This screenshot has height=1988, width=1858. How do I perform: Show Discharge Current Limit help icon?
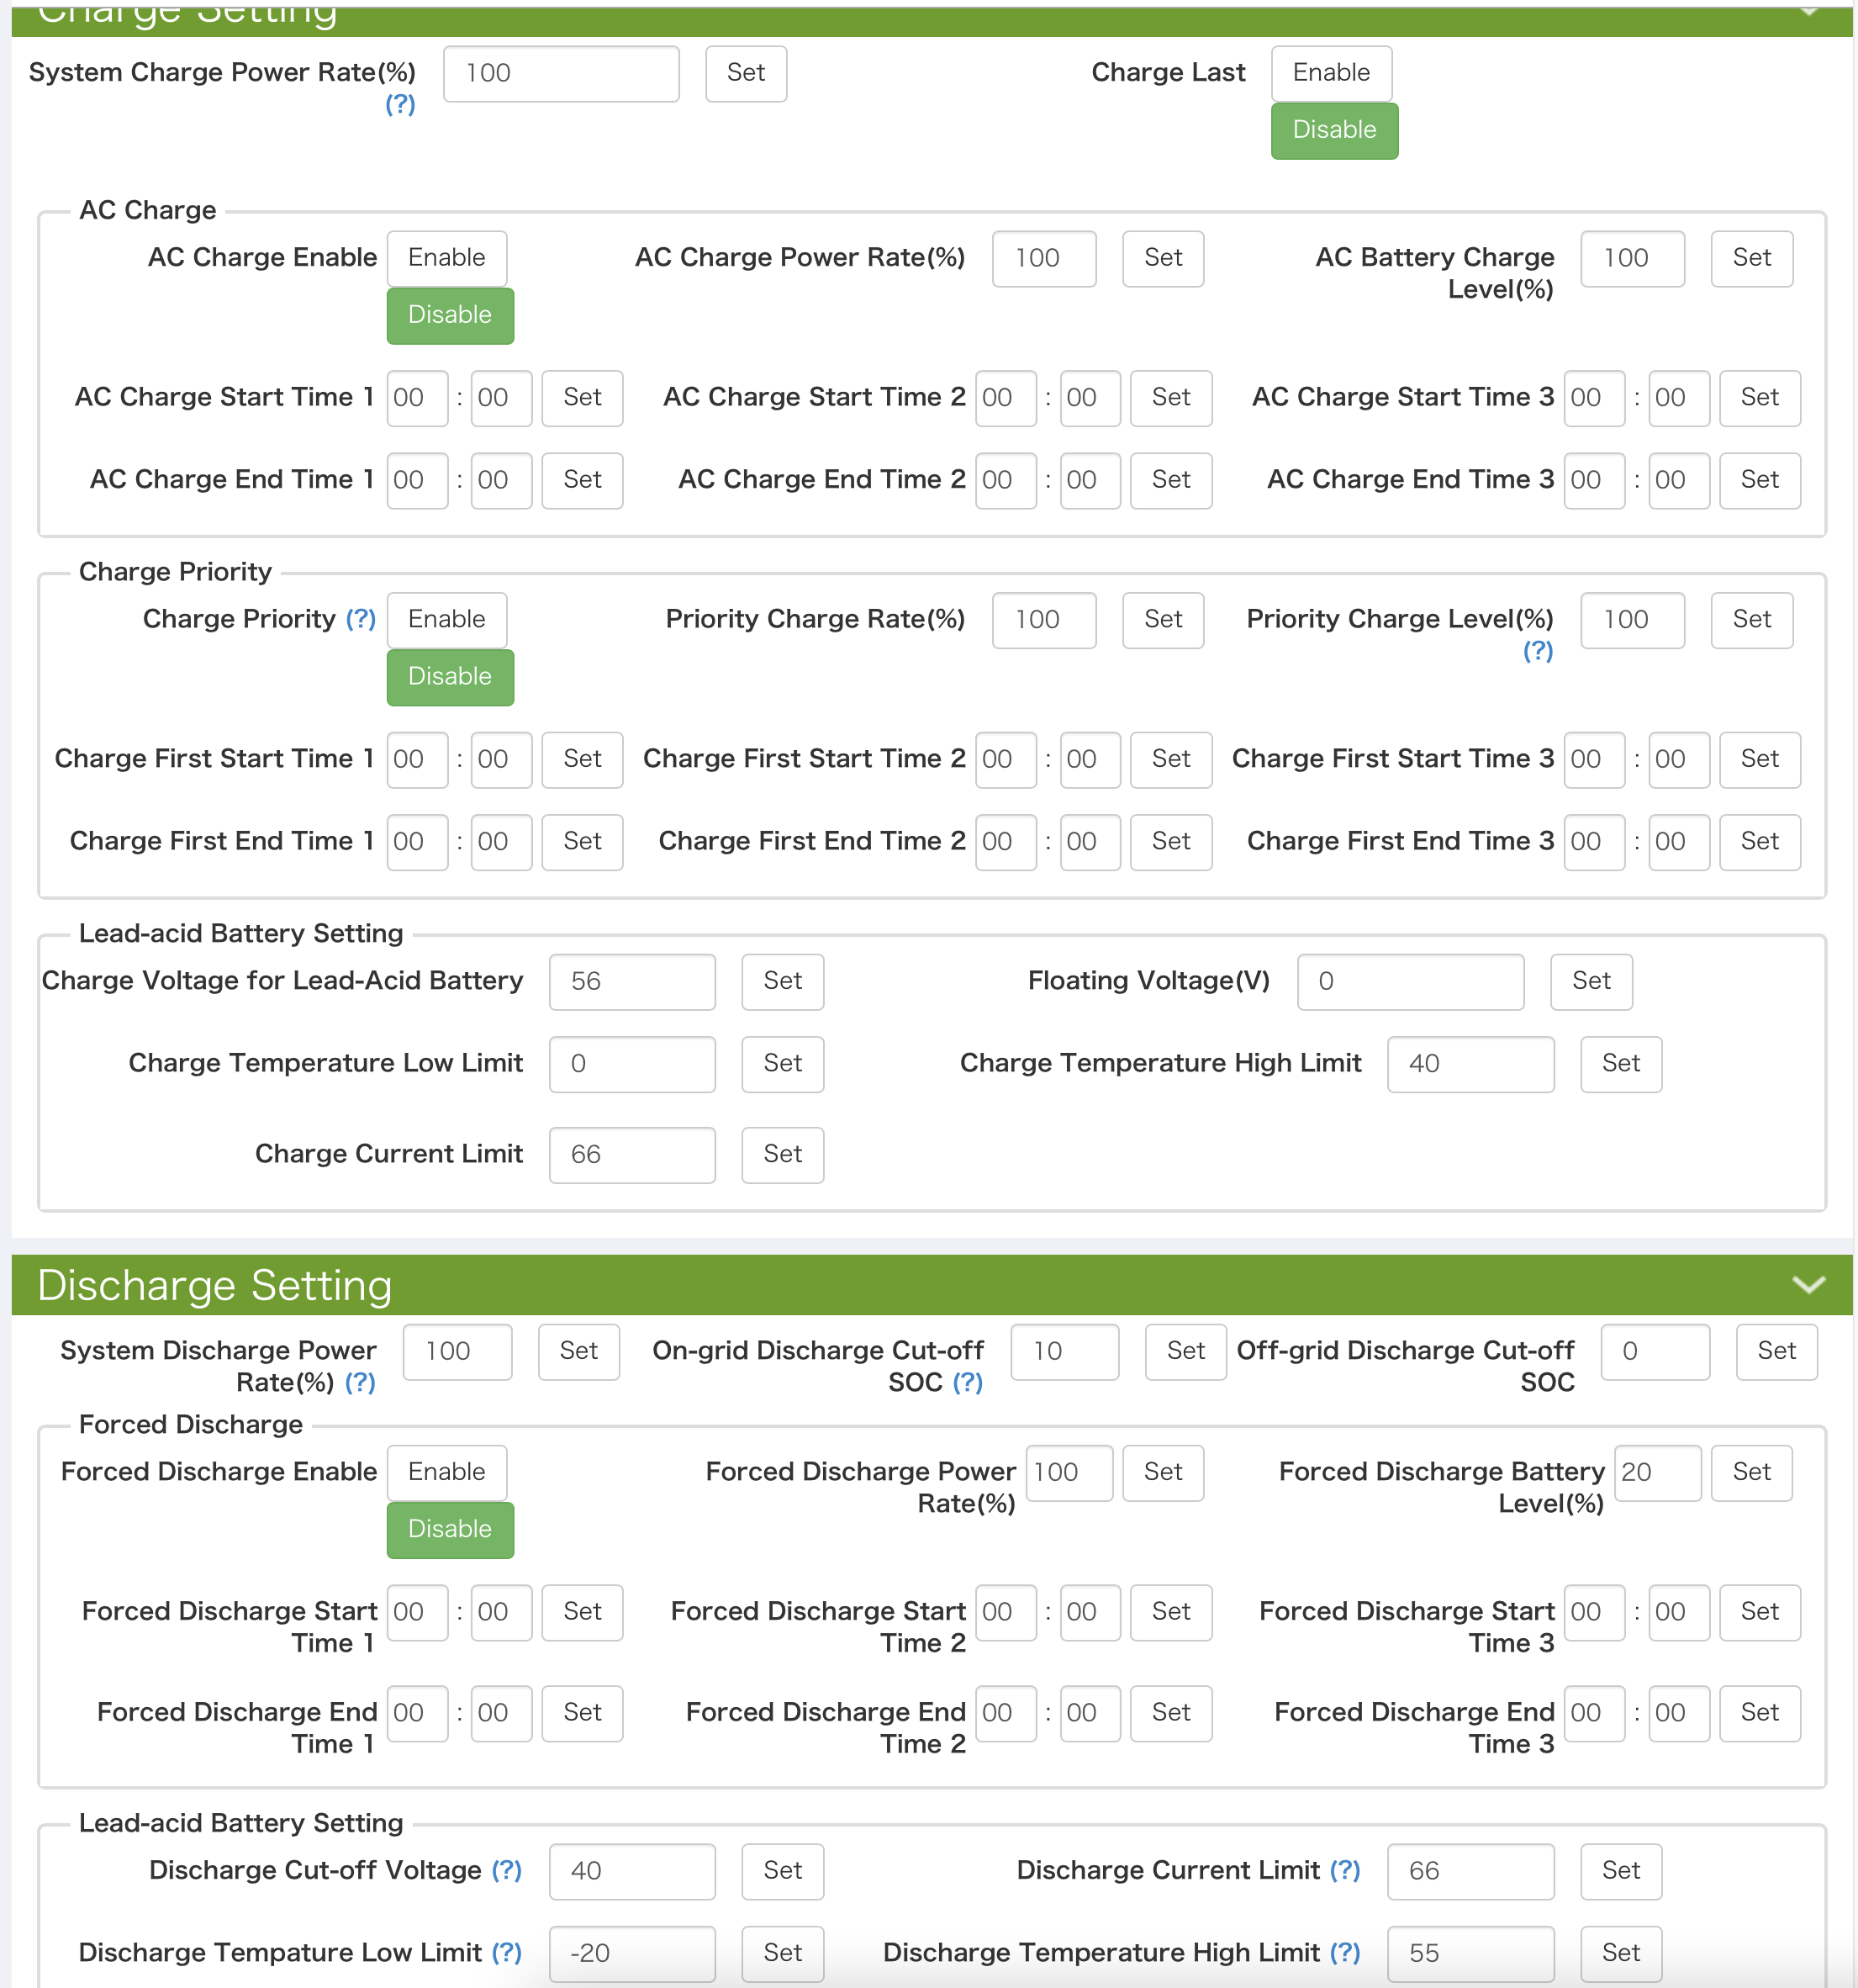pos(1345,1870)
